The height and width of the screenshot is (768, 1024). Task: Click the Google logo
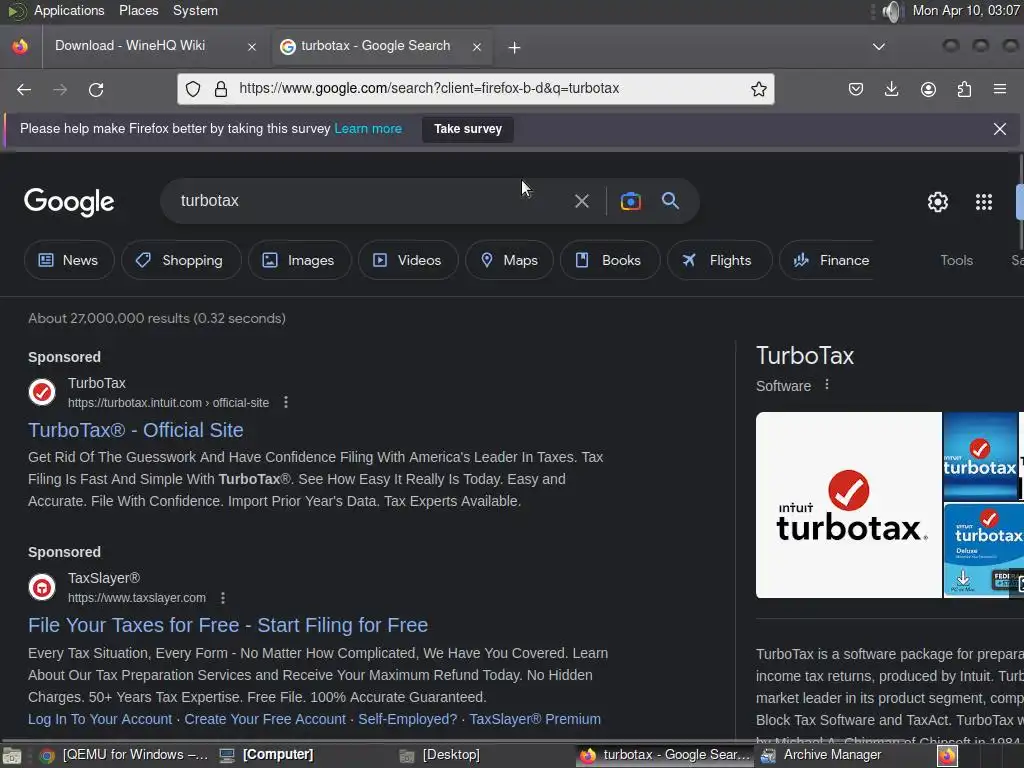point(69,202)
